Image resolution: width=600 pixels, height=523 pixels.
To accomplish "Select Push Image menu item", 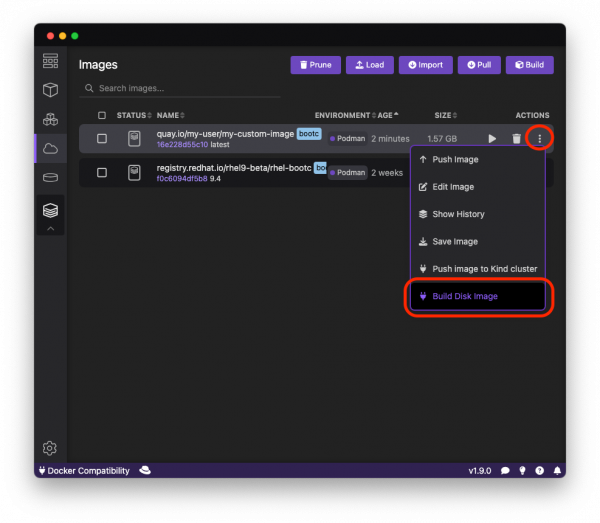I will [x=478, y=160].
